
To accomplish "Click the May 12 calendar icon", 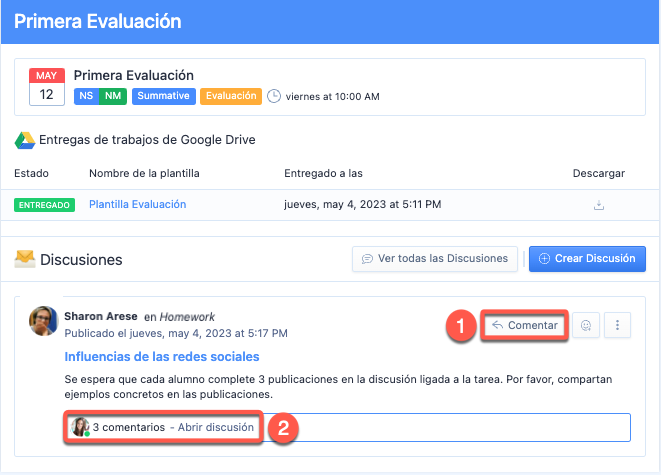I will pos(47,88).
